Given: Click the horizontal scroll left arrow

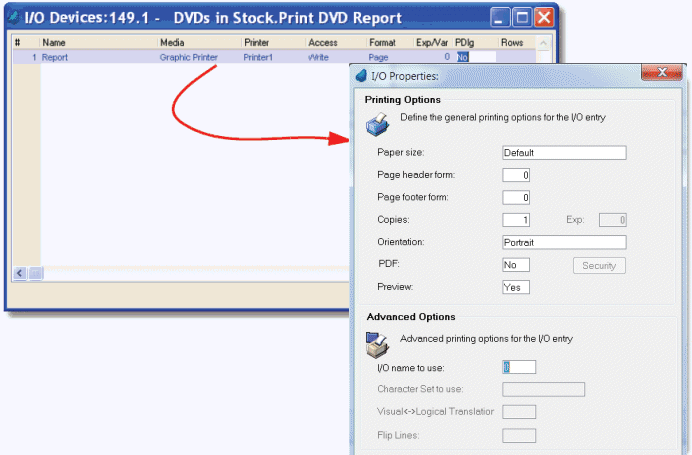Looking at the screenshot, I should [19, 274].
